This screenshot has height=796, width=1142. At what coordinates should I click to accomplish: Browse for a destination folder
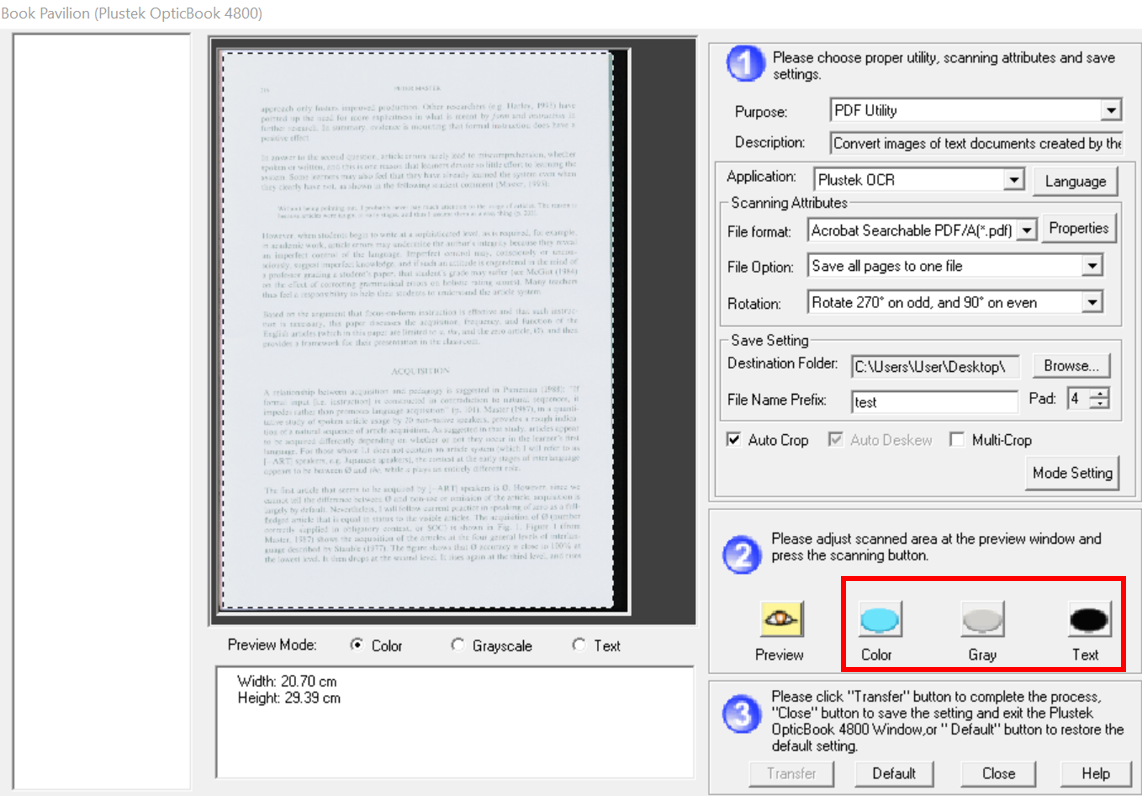pyautogui.click(x=1071, y=366)
